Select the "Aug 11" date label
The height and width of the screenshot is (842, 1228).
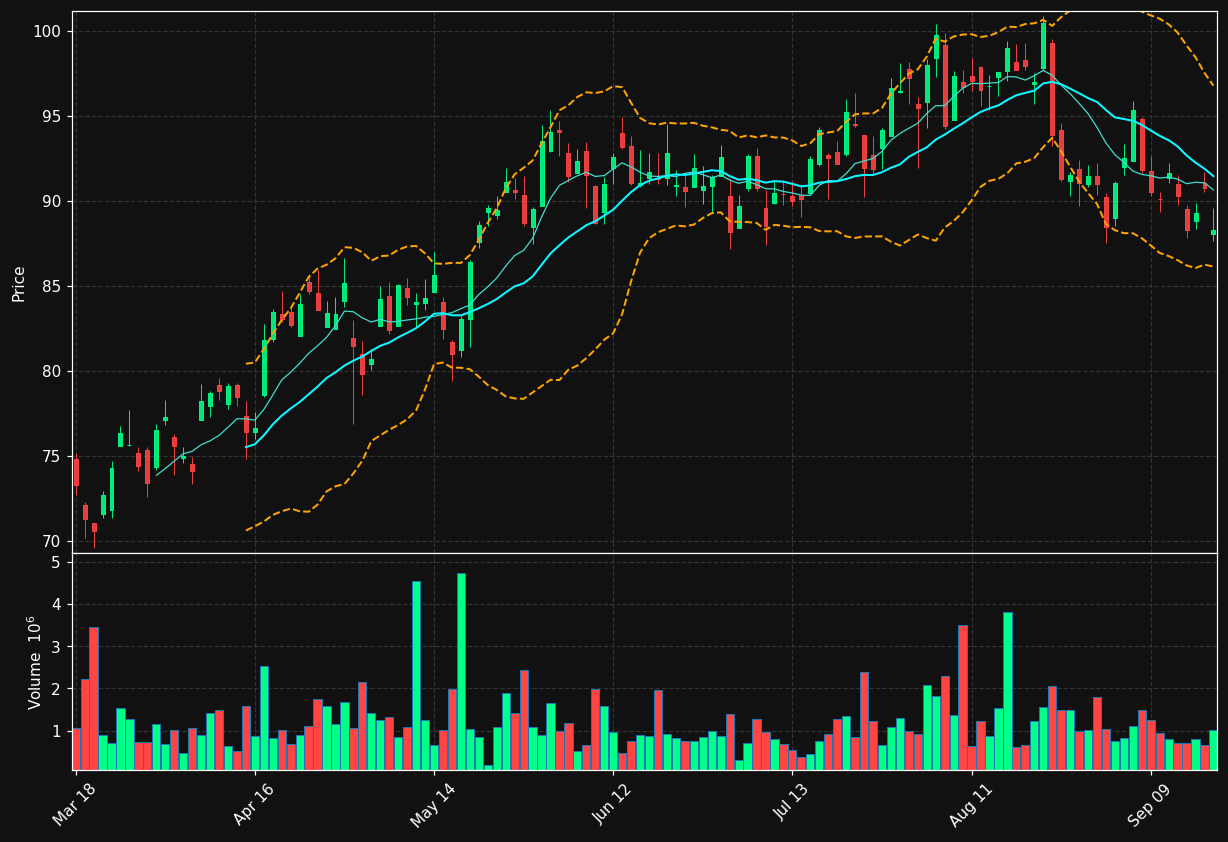[970, 804]
